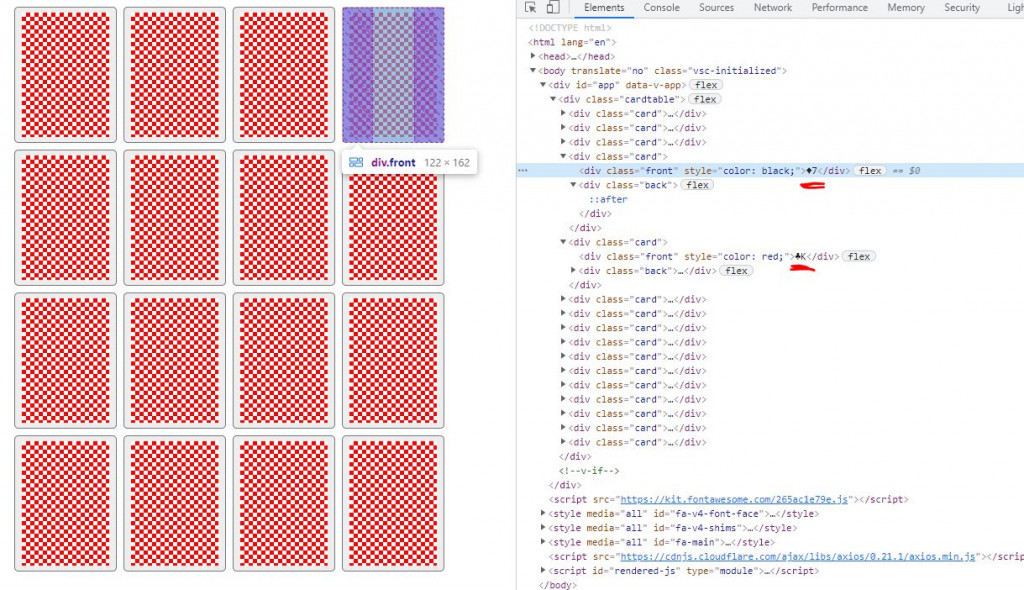
Task: Click the highlighted purple card on the page
Action: (x=393, y=75)
